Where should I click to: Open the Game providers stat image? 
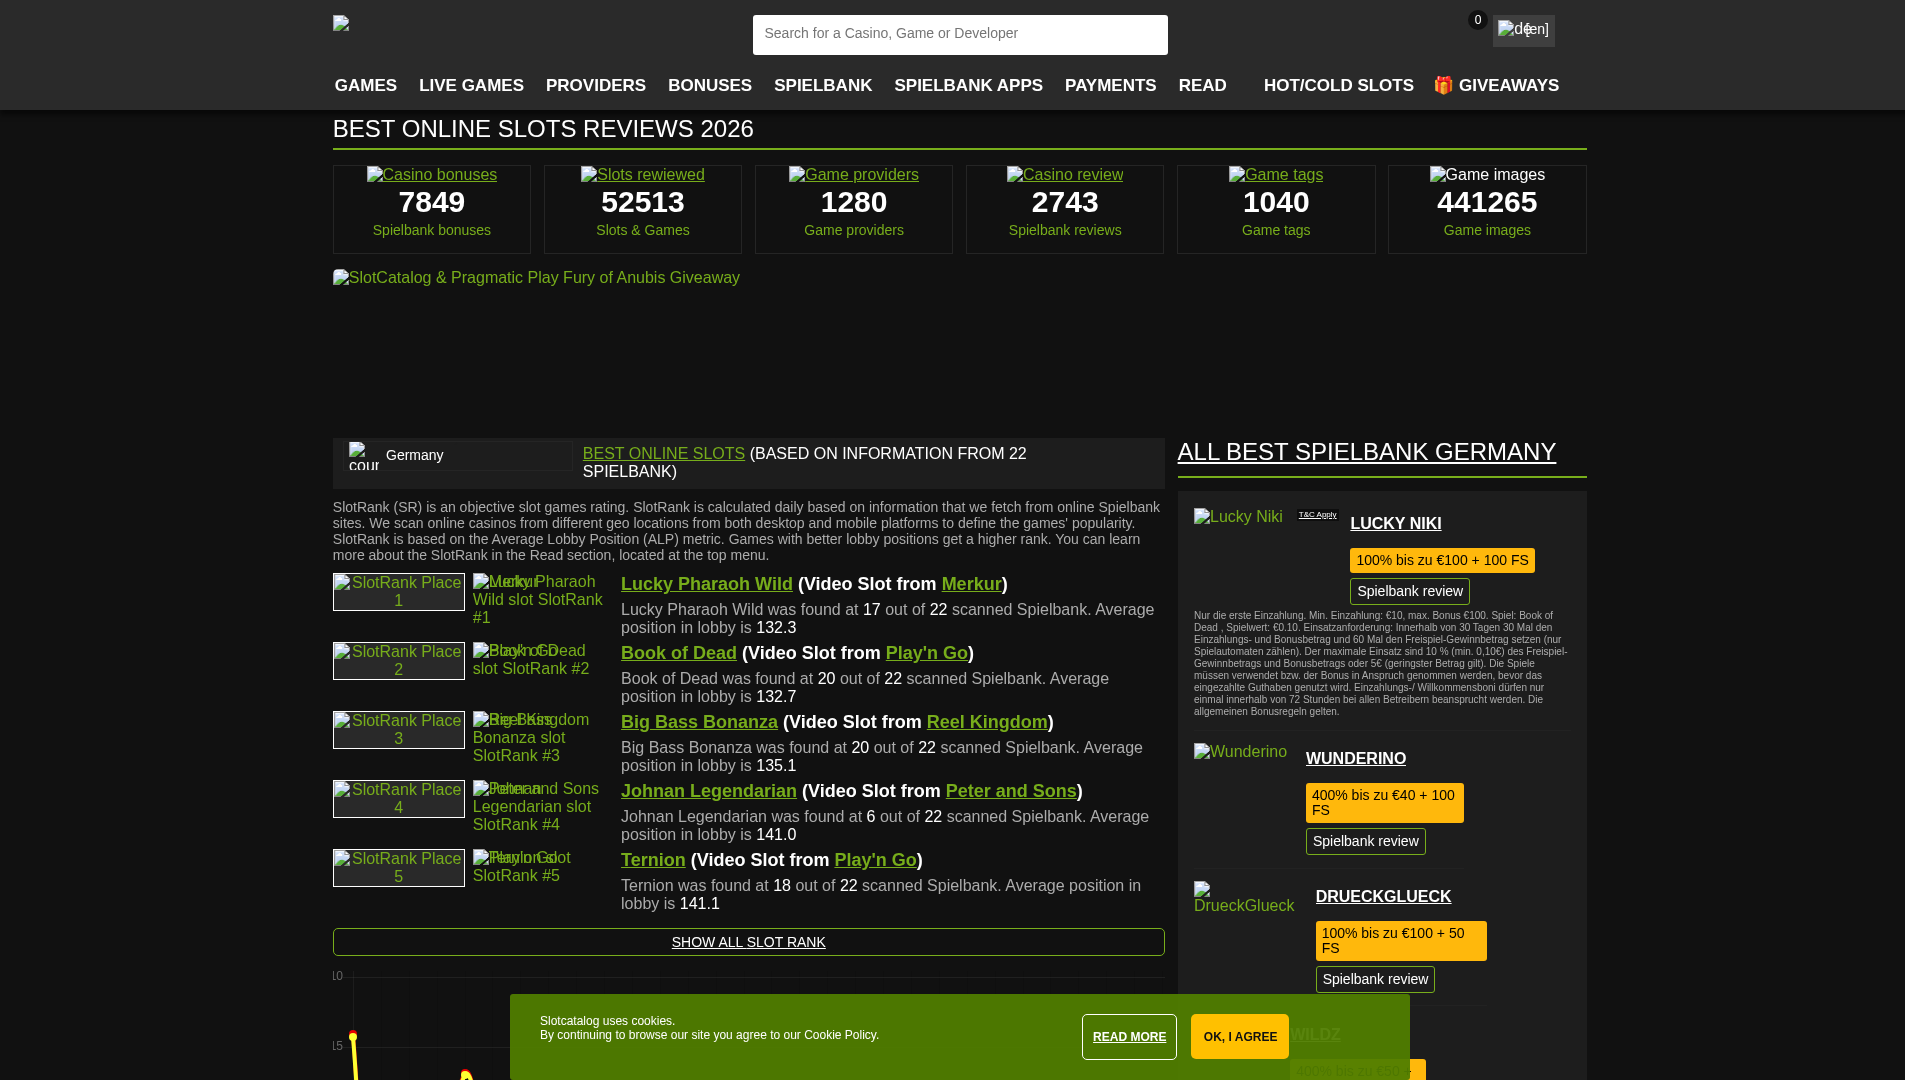click(854, 174)
